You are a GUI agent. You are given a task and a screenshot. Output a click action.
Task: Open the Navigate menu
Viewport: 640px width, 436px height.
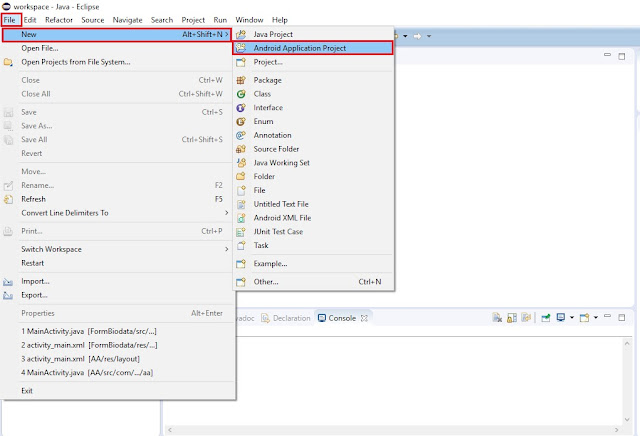(127, 20)
